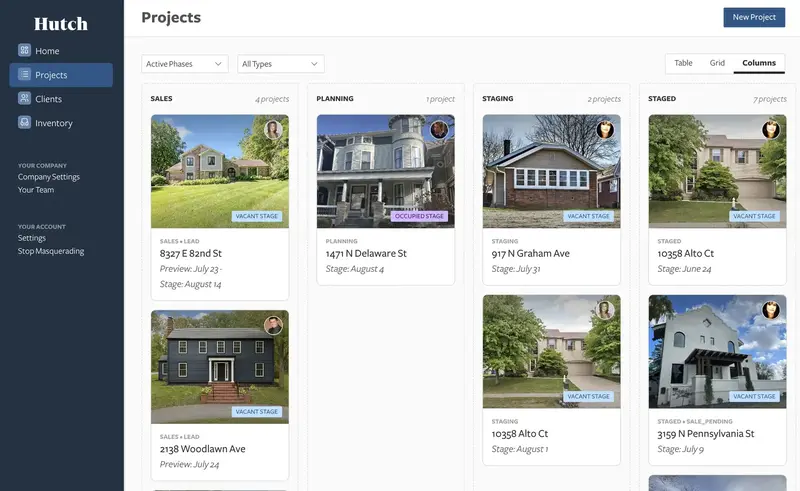Click the STAGED column header
The image size is (800, 491).
coord(662,99)
